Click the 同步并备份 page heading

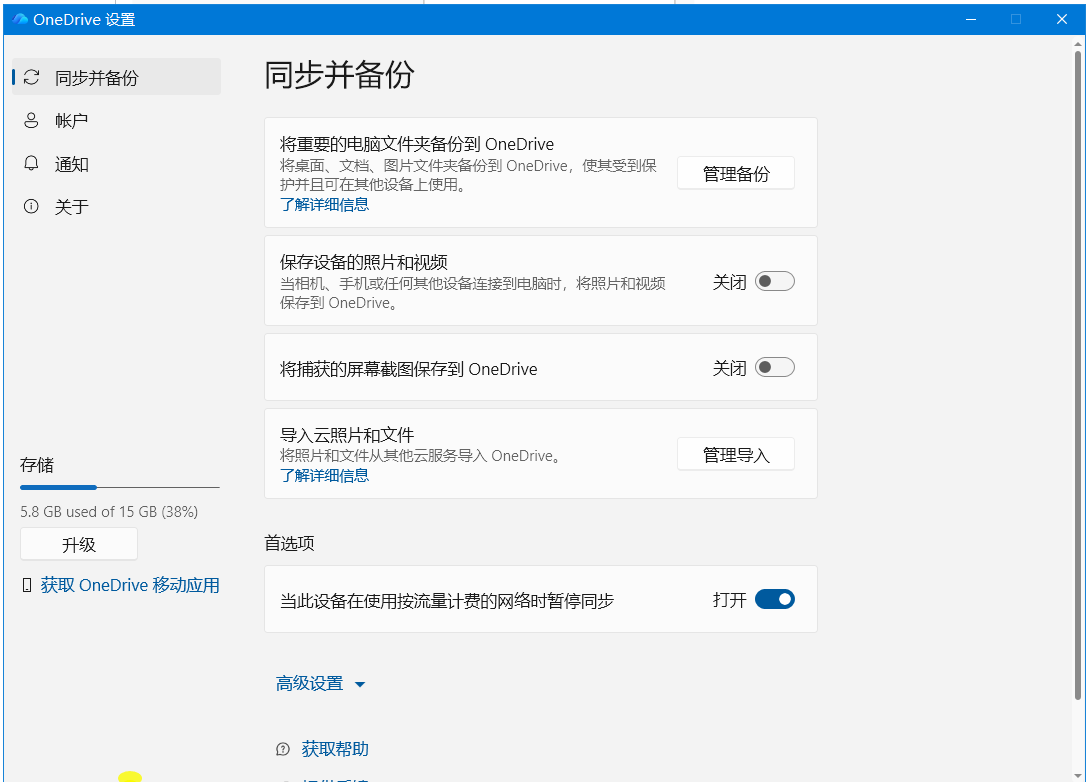tap(339, 74)
